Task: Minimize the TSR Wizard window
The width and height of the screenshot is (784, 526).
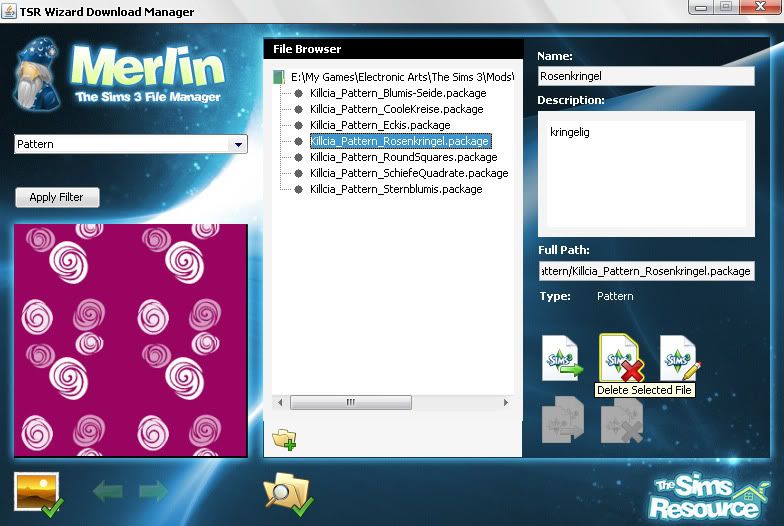Action: point(701,7)
